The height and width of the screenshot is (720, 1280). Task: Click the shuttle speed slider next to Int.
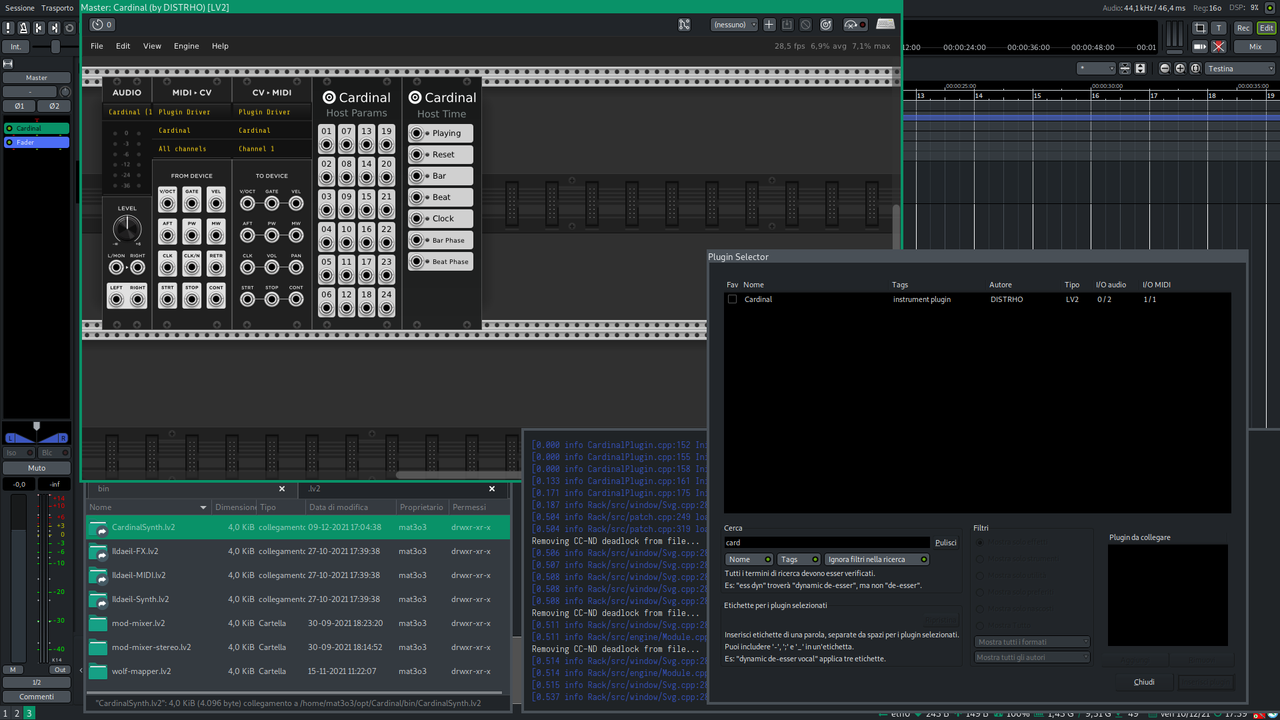tap(55, 47)
